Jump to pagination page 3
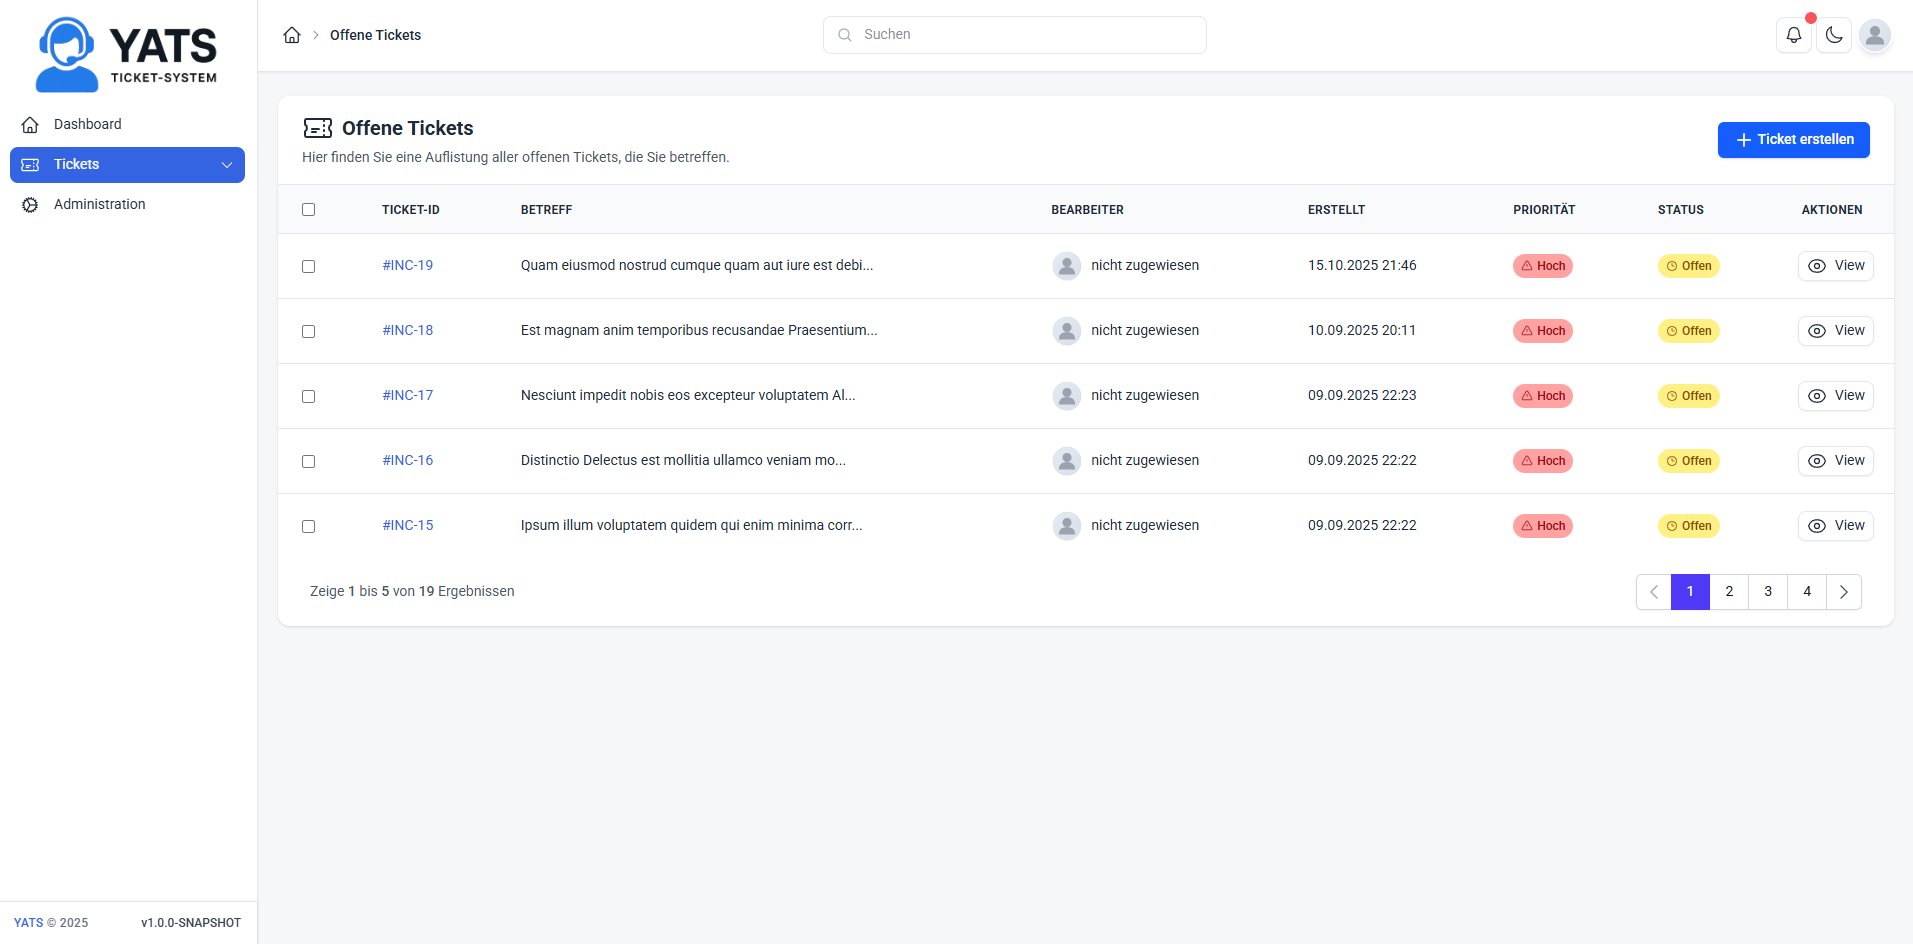This screenshot has width=1913, height=944. 1767,591
